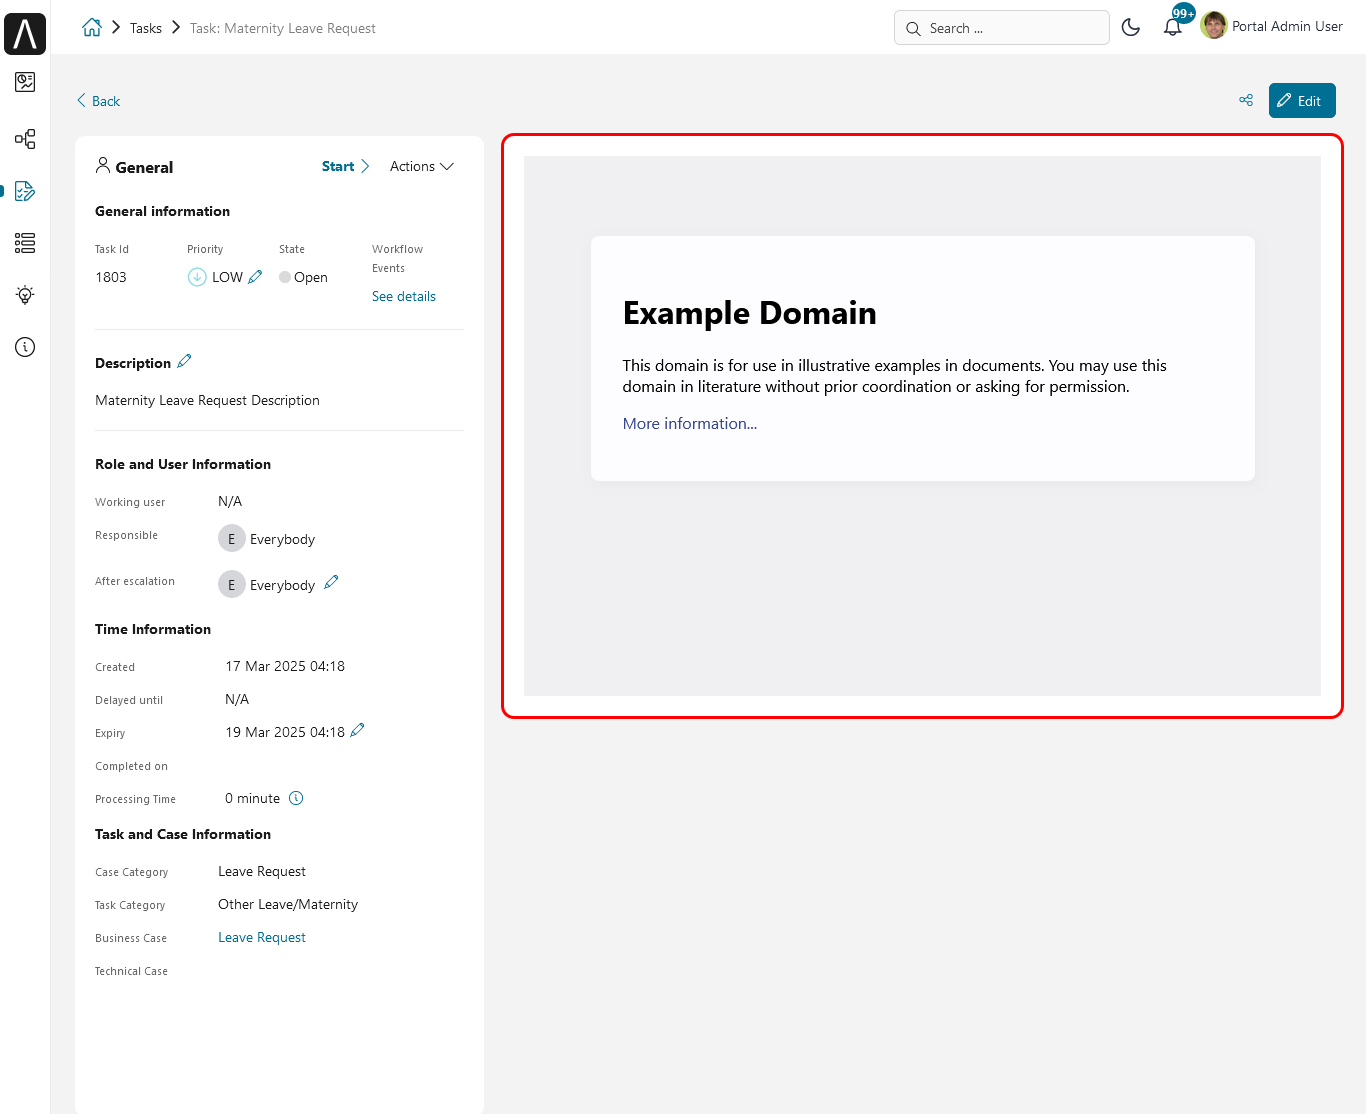The image size is (1366, 1114).
Task: Click the Task: Maternity Leave Request breadcrumb
Action: [x=283, y=28]
